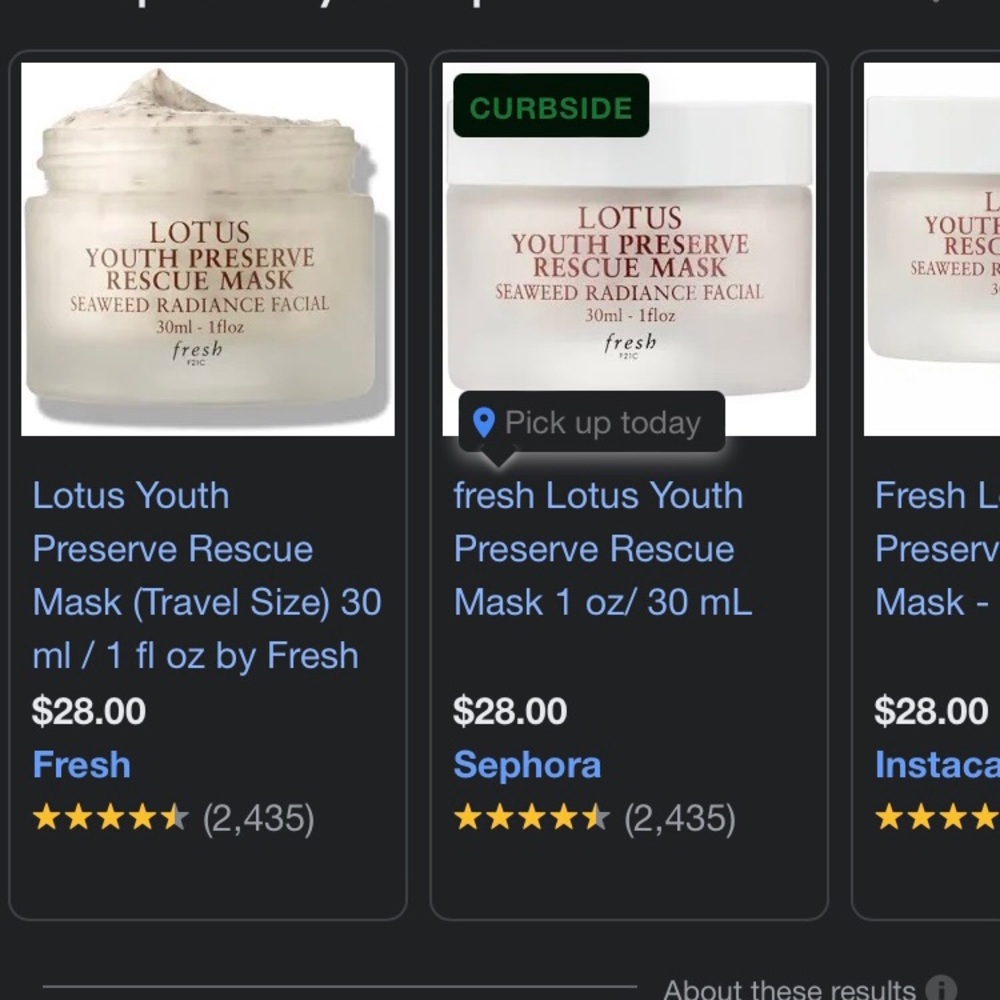Click the 'About these results' text

point(790,989)
